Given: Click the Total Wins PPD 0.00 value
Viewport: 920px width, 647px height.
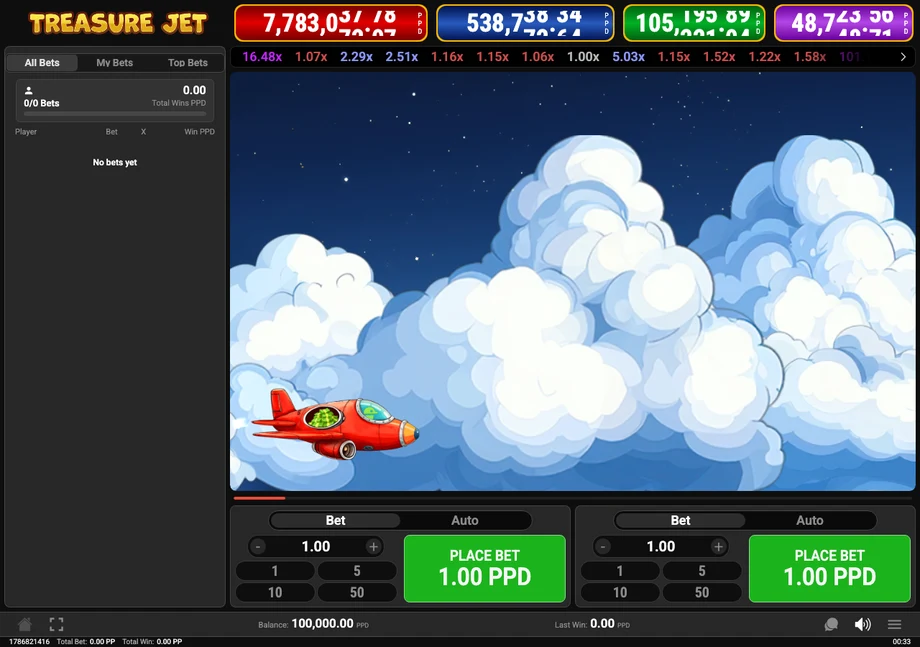Looking at the screenshot, I should click(194, 90).
